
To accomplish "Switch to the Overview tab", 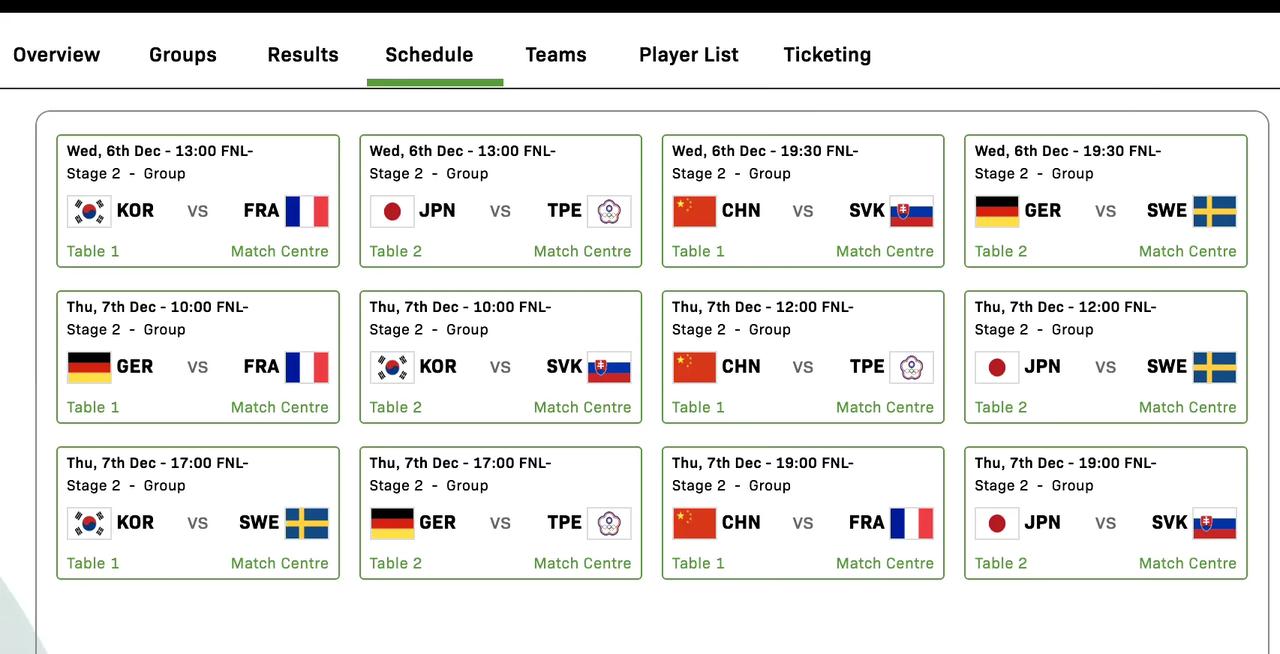I will click(x=57, y=55).
